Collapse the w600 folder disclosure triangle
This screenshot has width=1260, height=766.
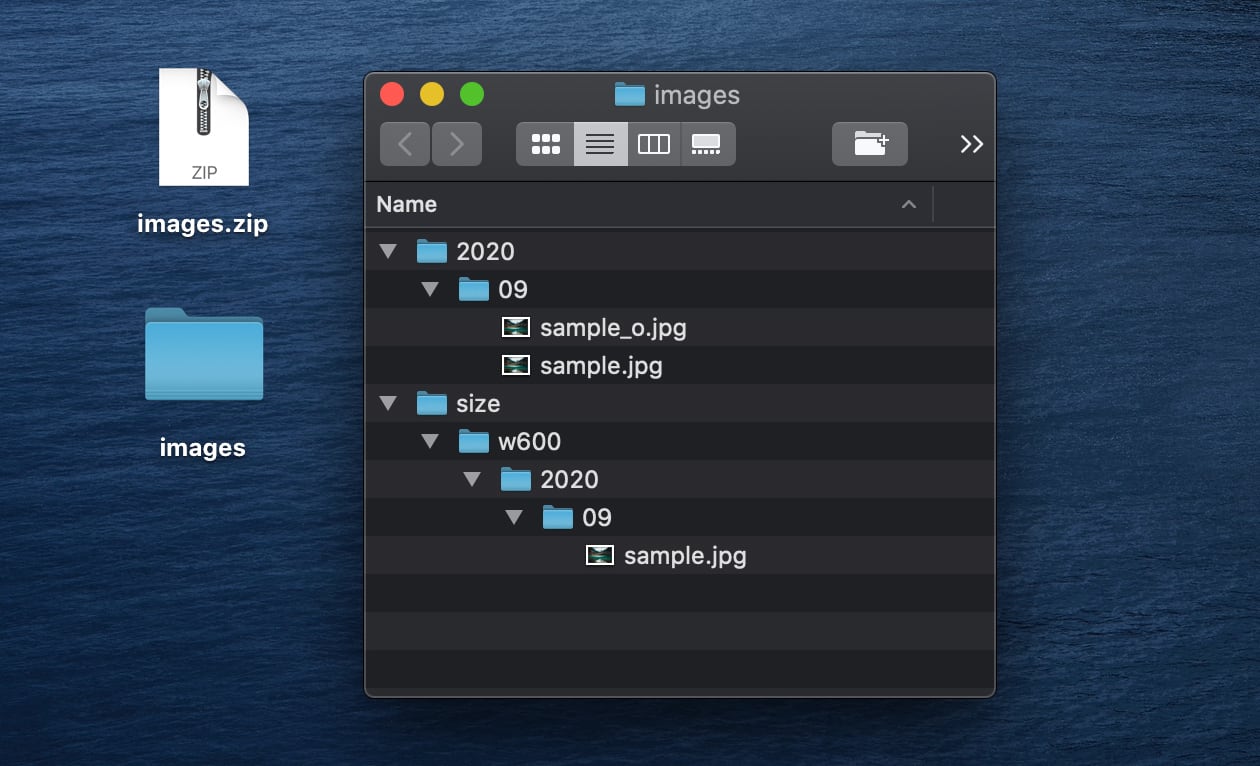(431, 441)
